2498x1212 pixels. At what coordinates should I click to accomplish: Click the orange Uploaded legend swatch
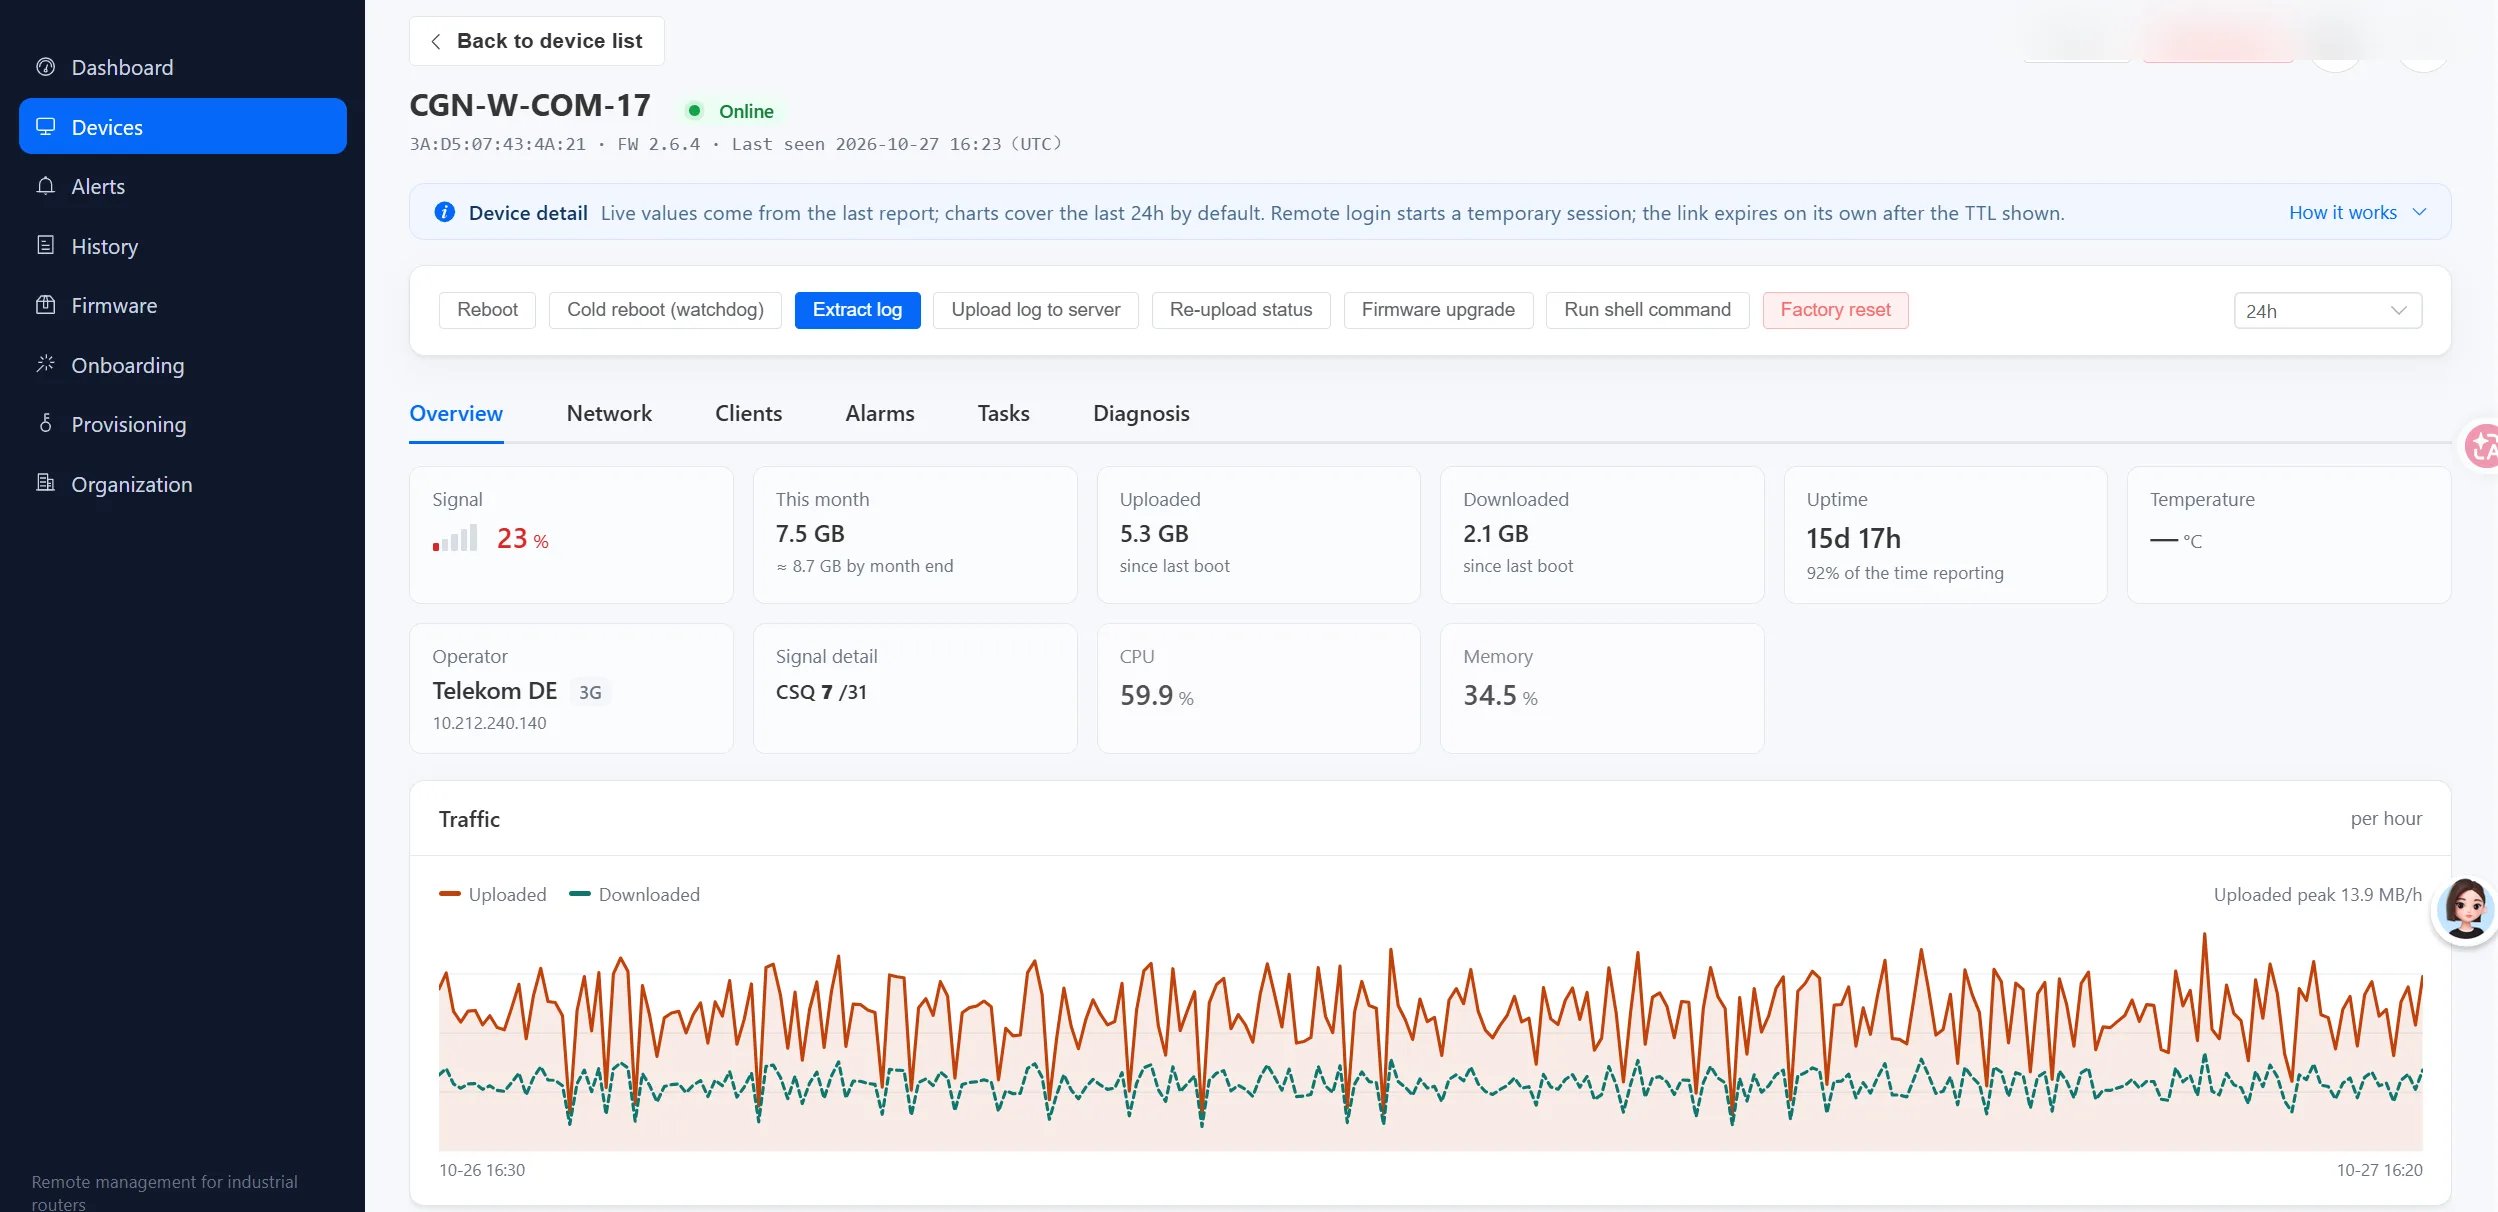450,894
